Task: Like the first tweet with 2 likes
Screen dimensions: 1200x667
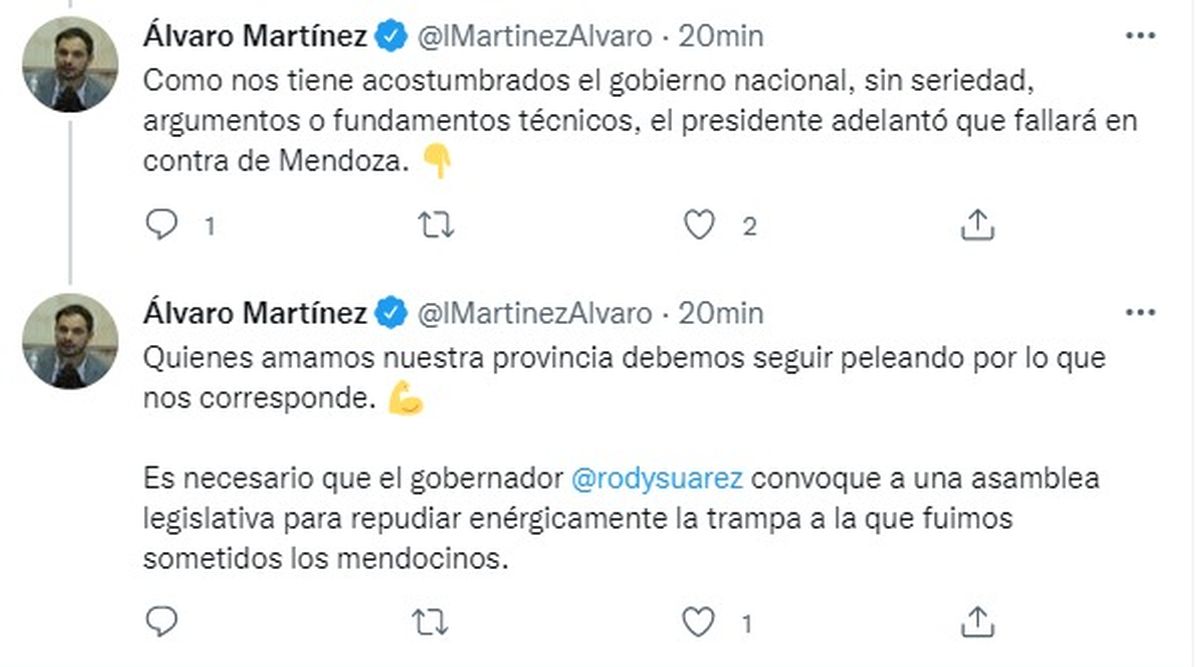Action: point(699,226)
